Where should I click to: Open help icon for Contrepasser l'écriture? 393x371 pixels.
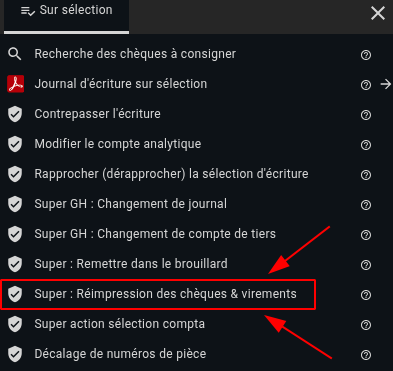pos(366,115)
